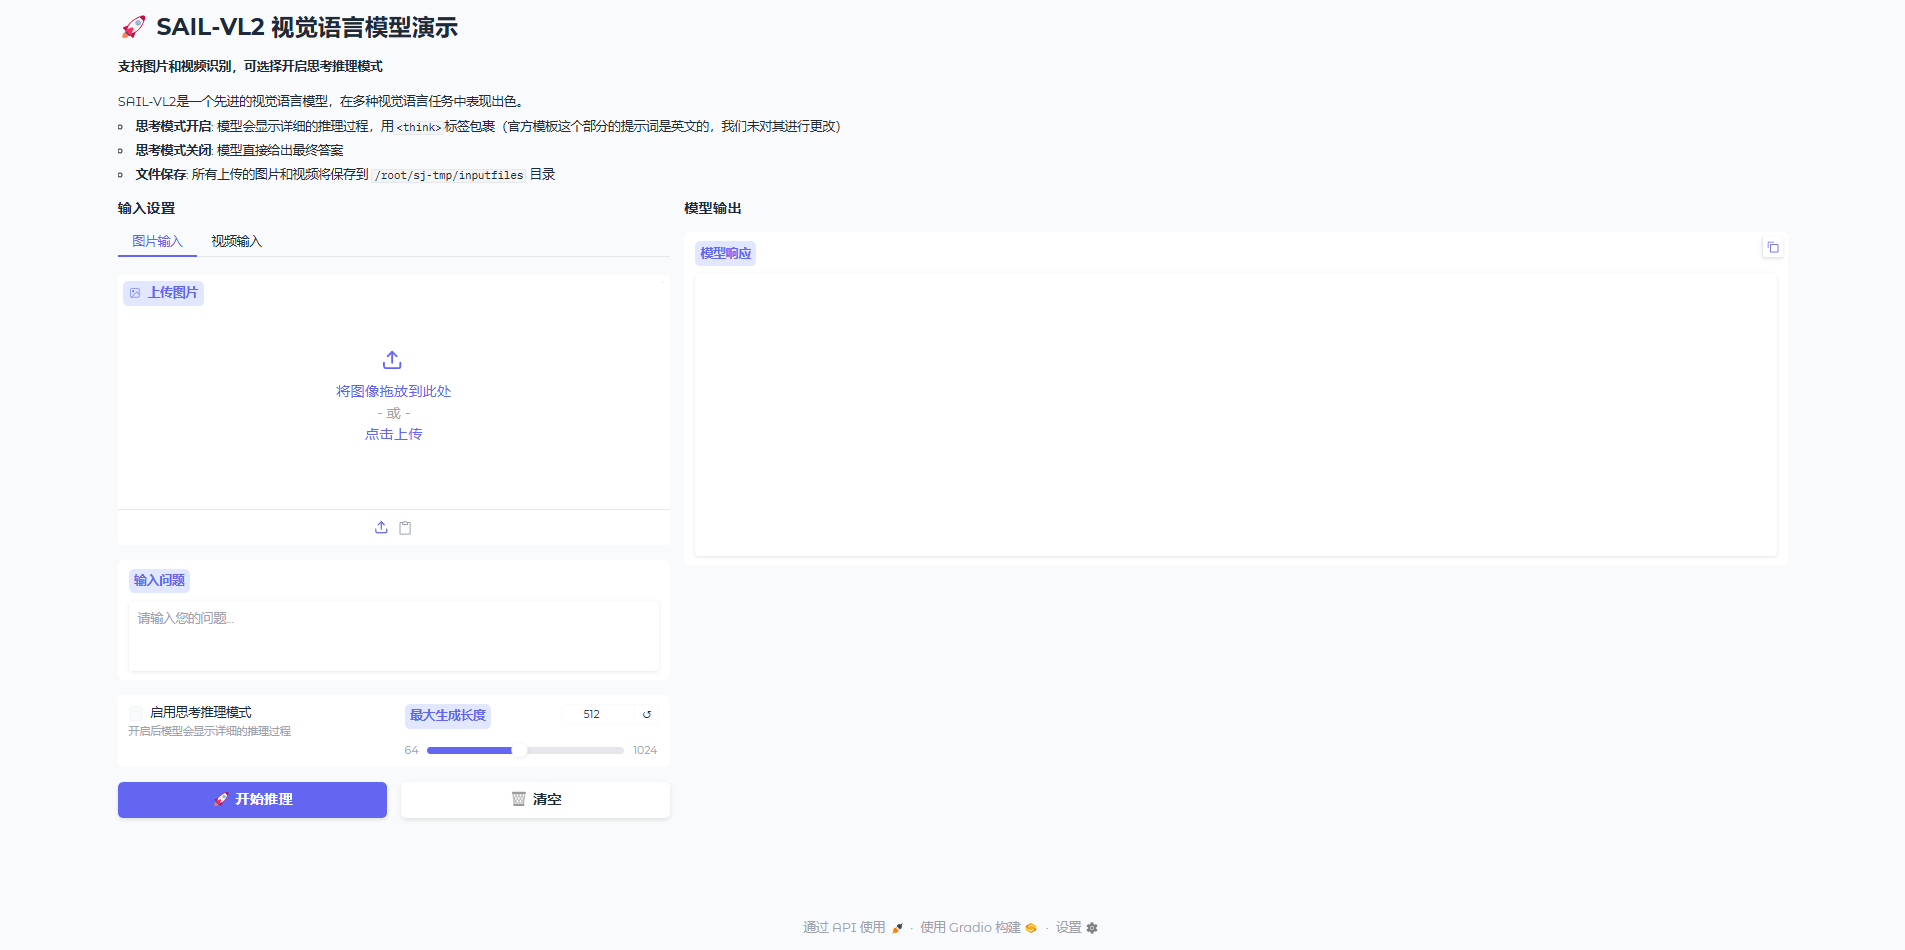Click the /root/sj-tmp/inputfiles path text
1905x950 pixels.
449,175
